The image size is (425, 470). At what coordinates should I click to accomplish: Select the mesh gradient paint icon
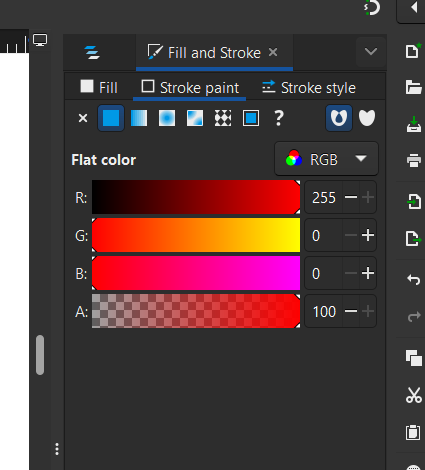coord(195,118)
